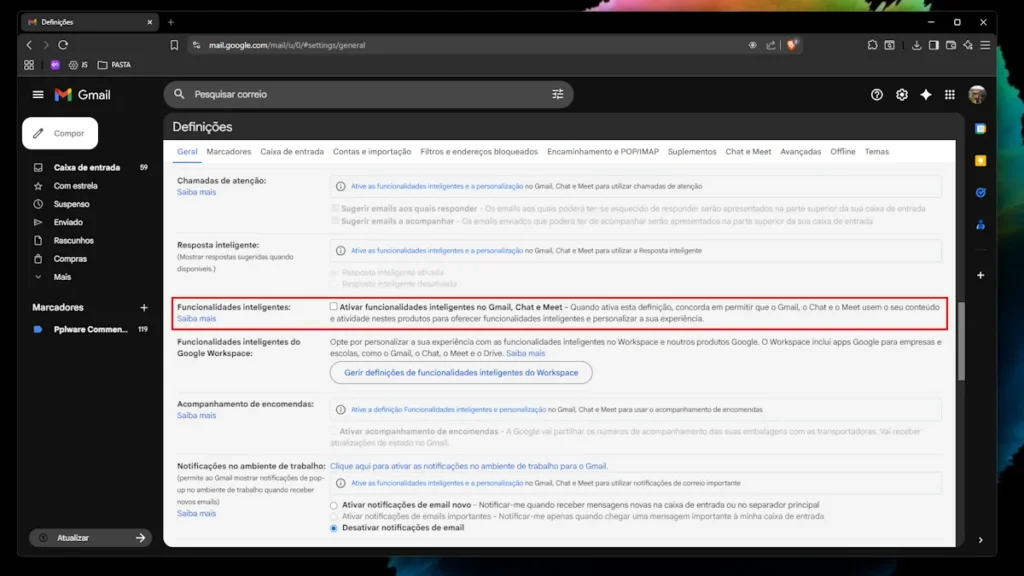
Task: Open Encaminhamento e POP/IMAP tab
Action: tap(603, 152)
